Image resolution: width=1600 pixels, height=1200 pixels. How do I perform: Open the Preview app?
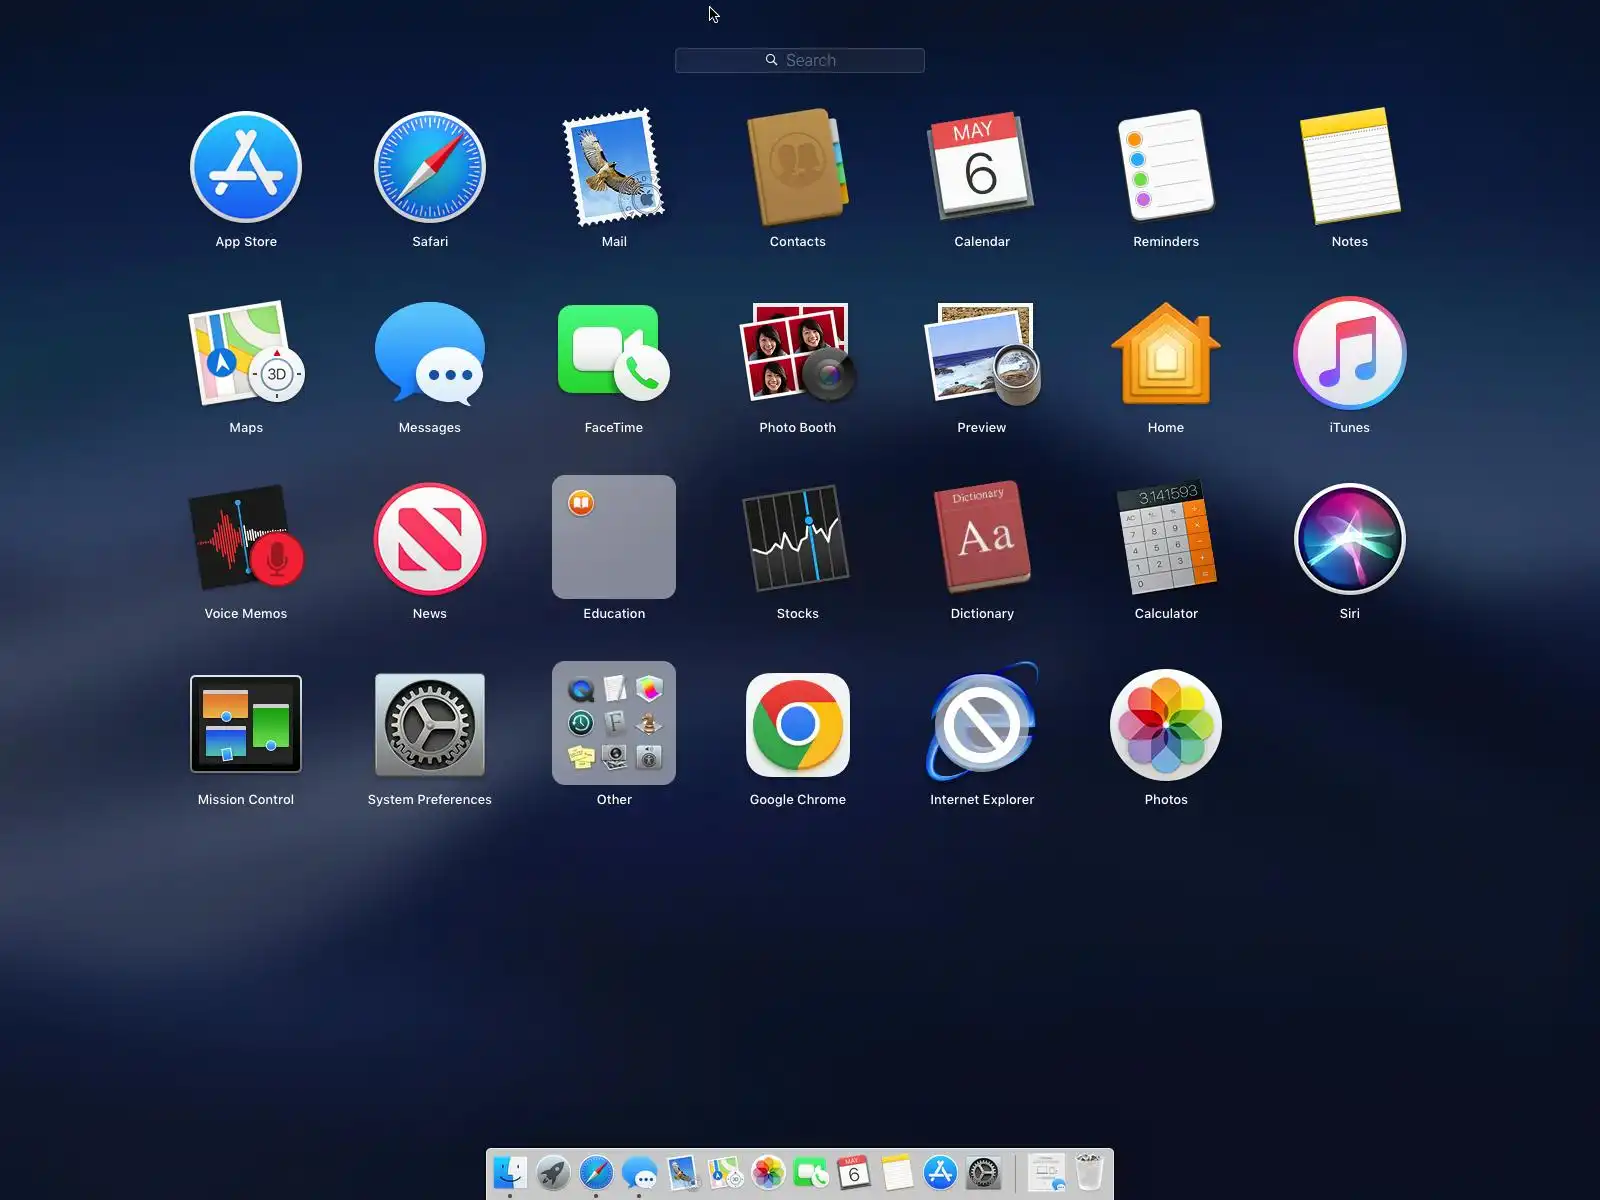982,353
